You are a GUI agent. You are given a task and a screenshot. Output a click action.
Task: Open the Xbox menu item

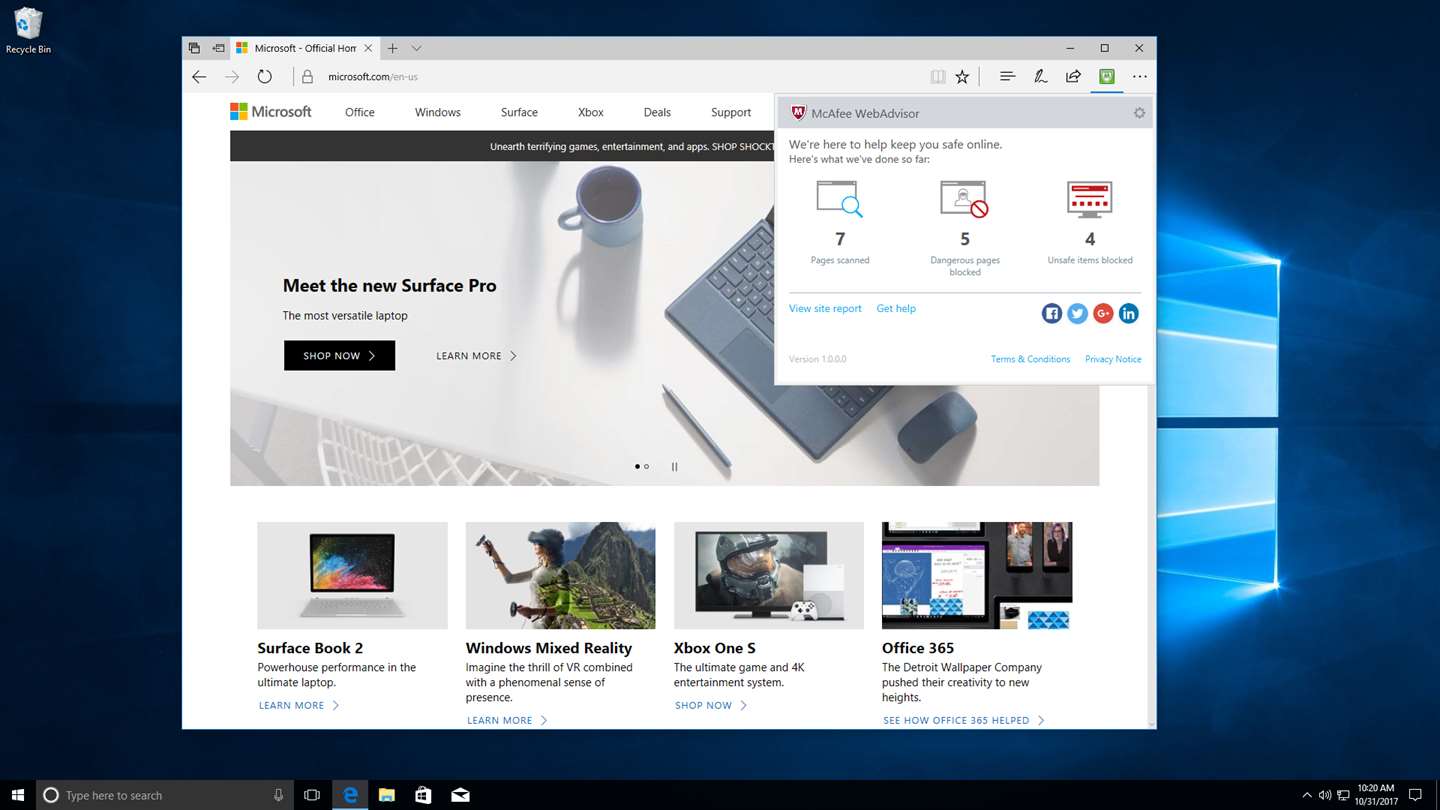tap(591, 113)
